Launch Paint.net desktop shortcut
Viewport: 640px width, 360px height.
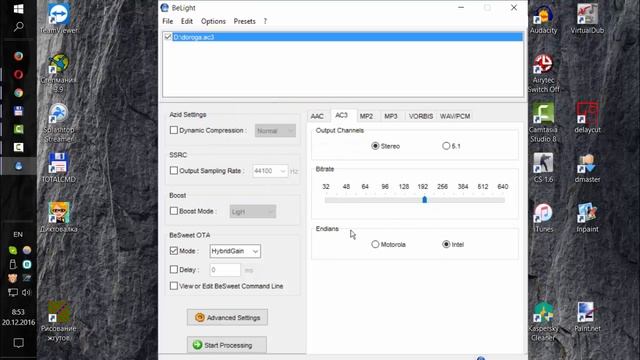(x=587, y=317)
